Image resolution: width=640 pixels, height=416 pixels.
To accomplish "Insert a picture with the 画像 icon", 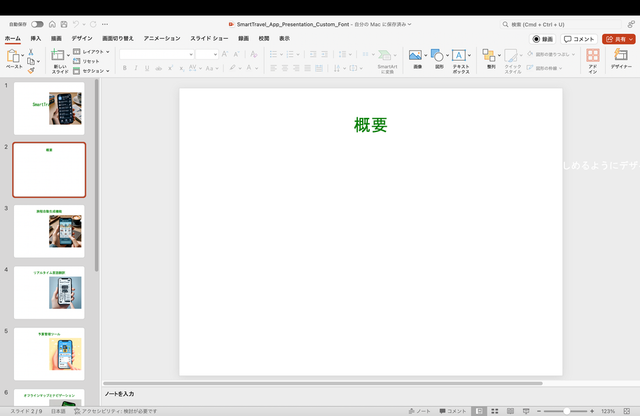I will tap(416, 56).
